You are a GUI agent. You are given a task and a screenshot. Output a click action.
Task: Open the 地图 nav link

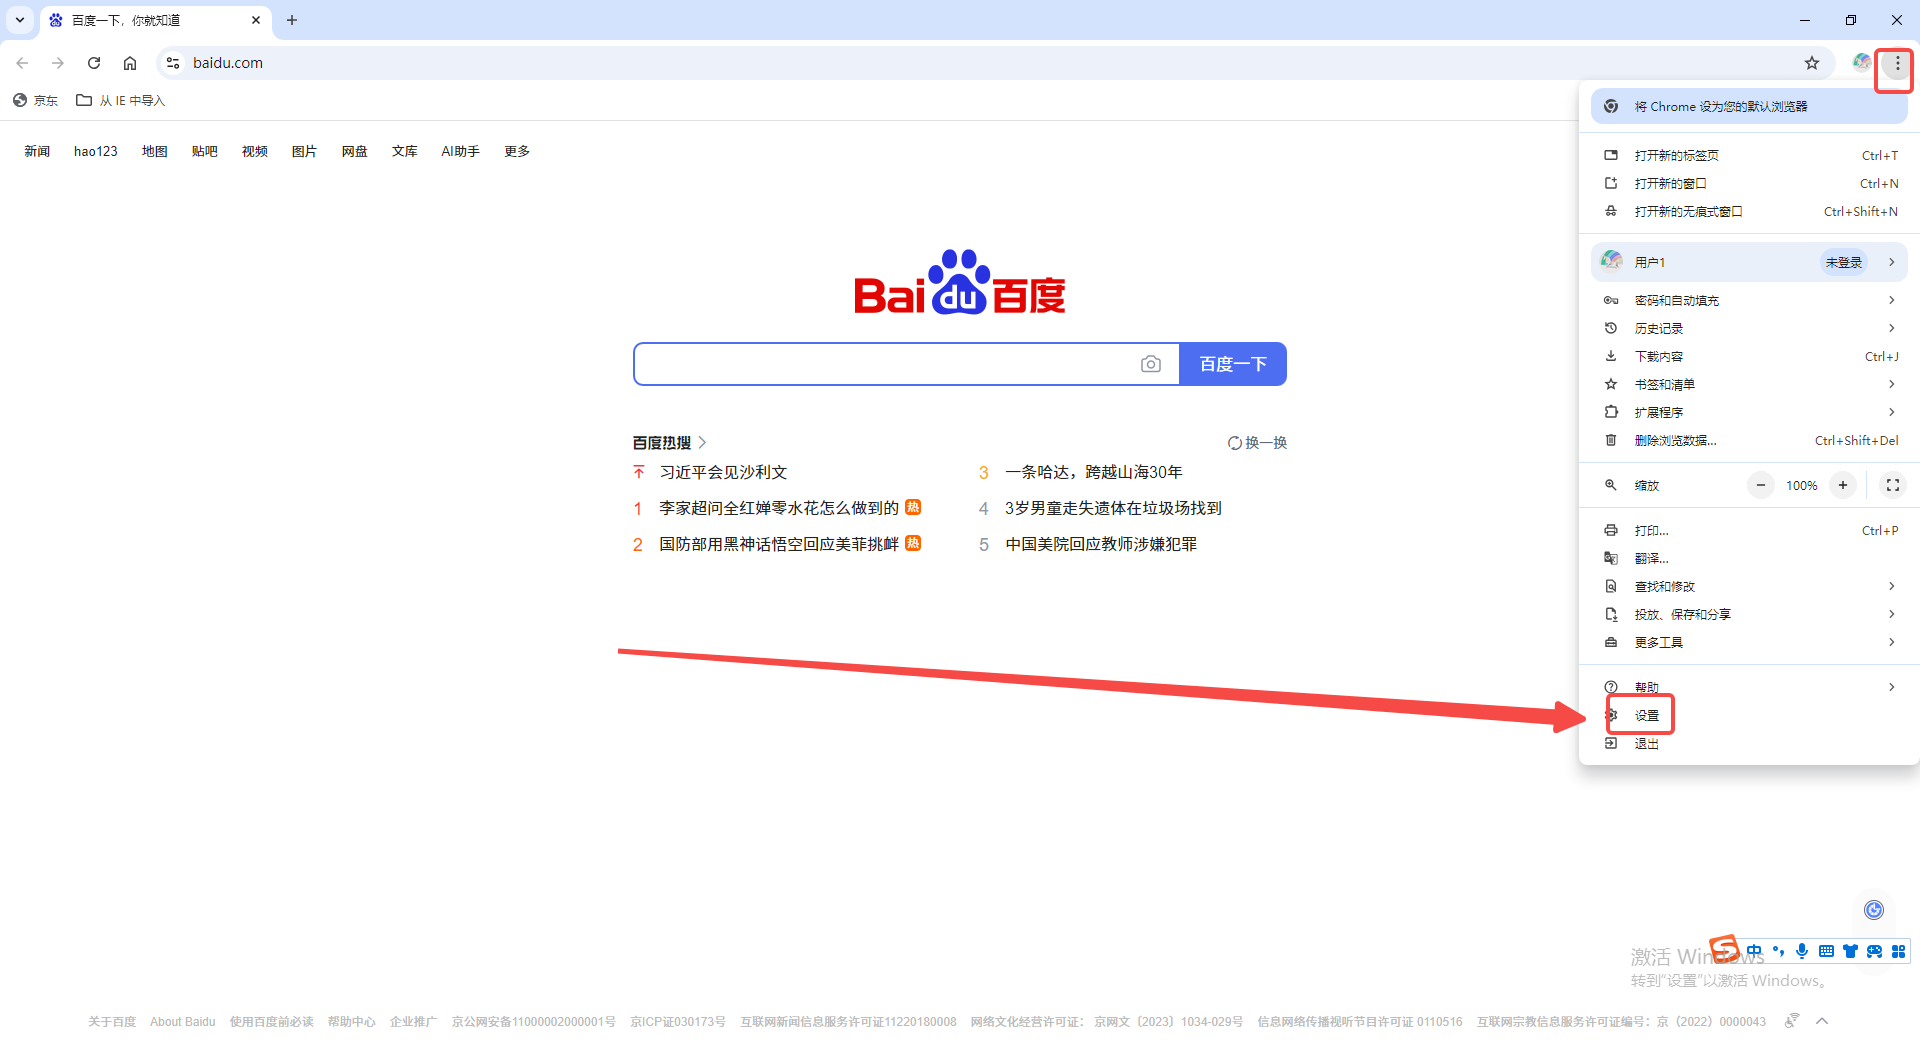click(x=155, y=151)
